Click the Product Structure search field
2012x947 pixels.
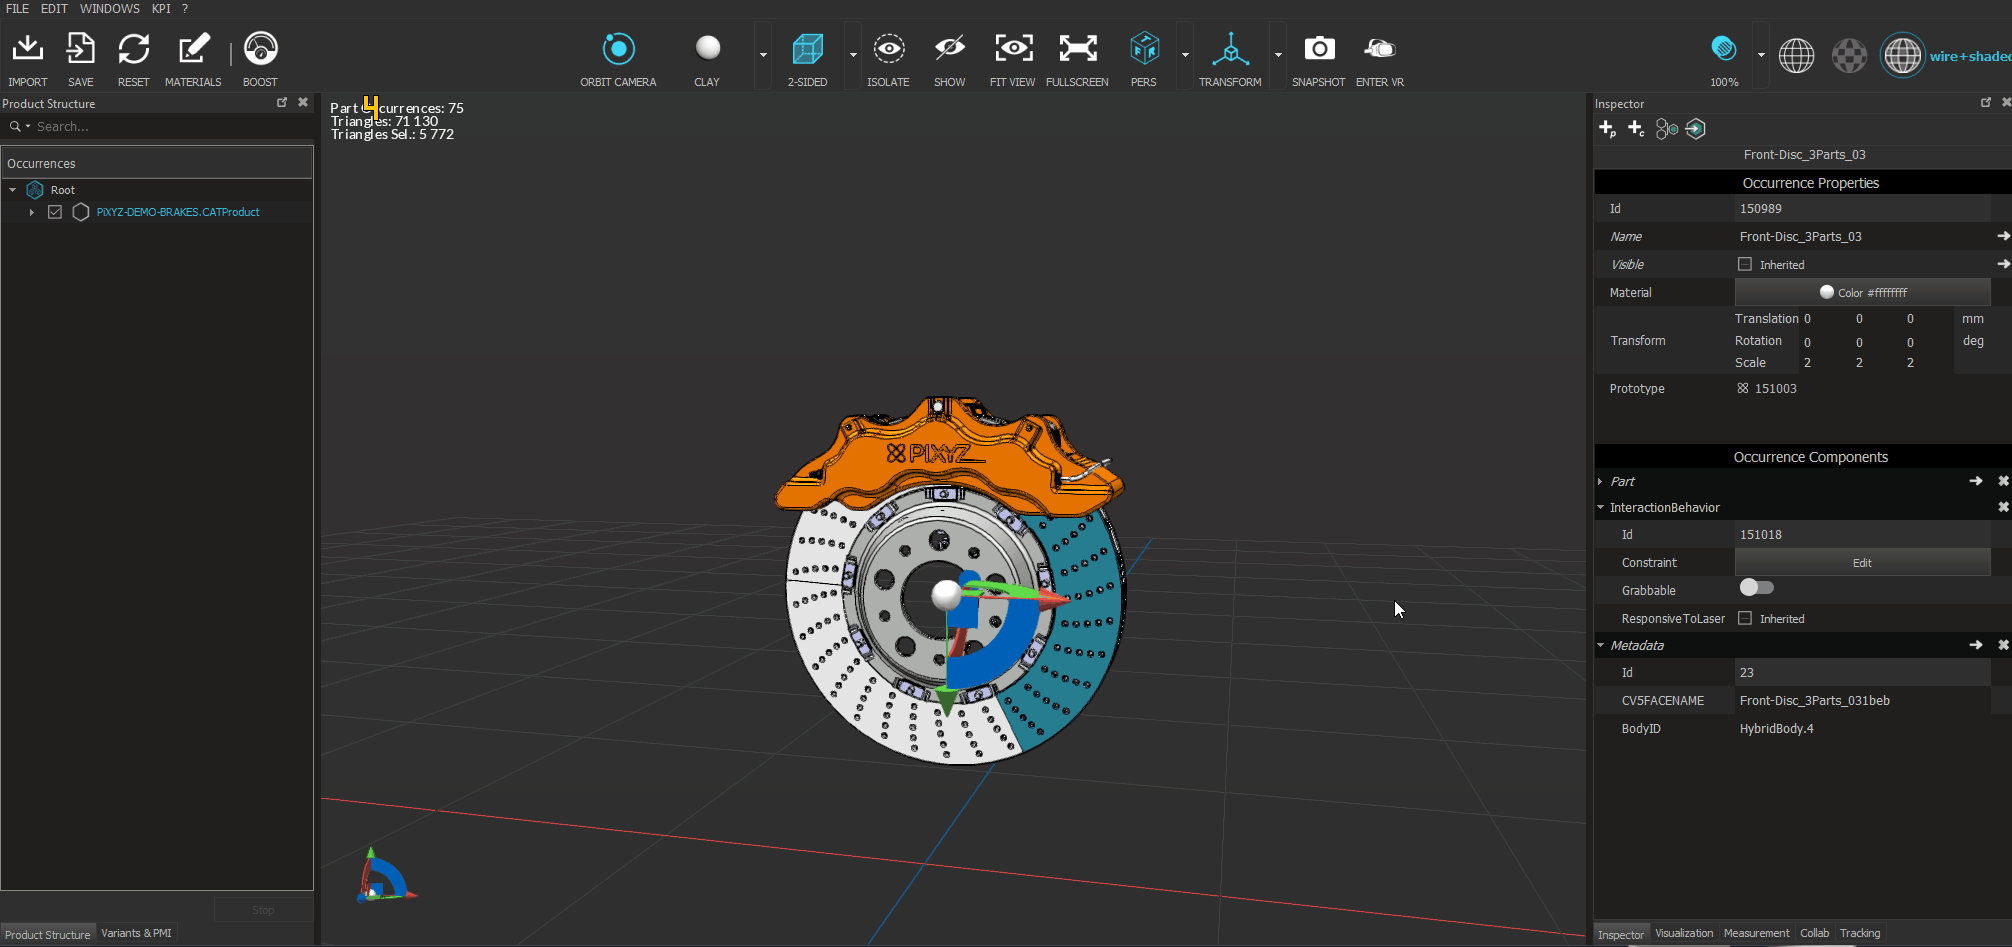coord(170,126)
